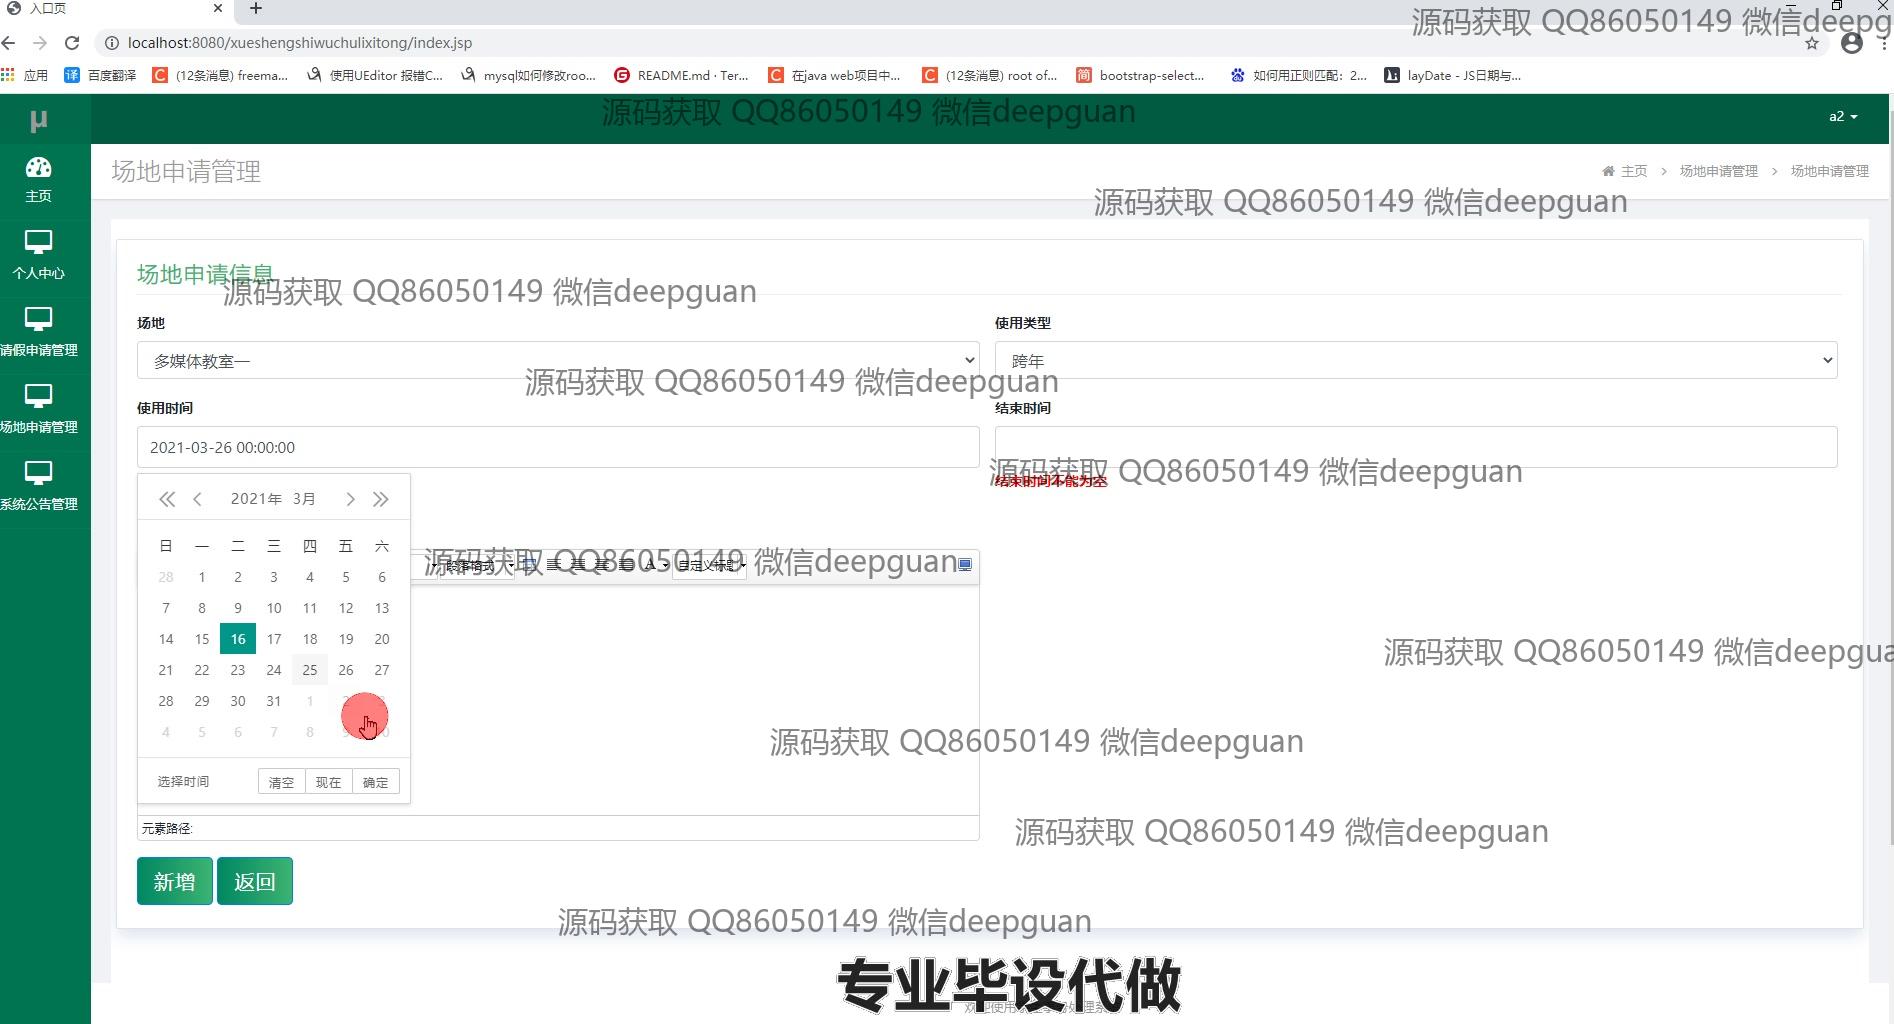Click the 主页 dashboard icon in sidebar
This screenshot has height=1024, width=1894.
click(38, 168)
